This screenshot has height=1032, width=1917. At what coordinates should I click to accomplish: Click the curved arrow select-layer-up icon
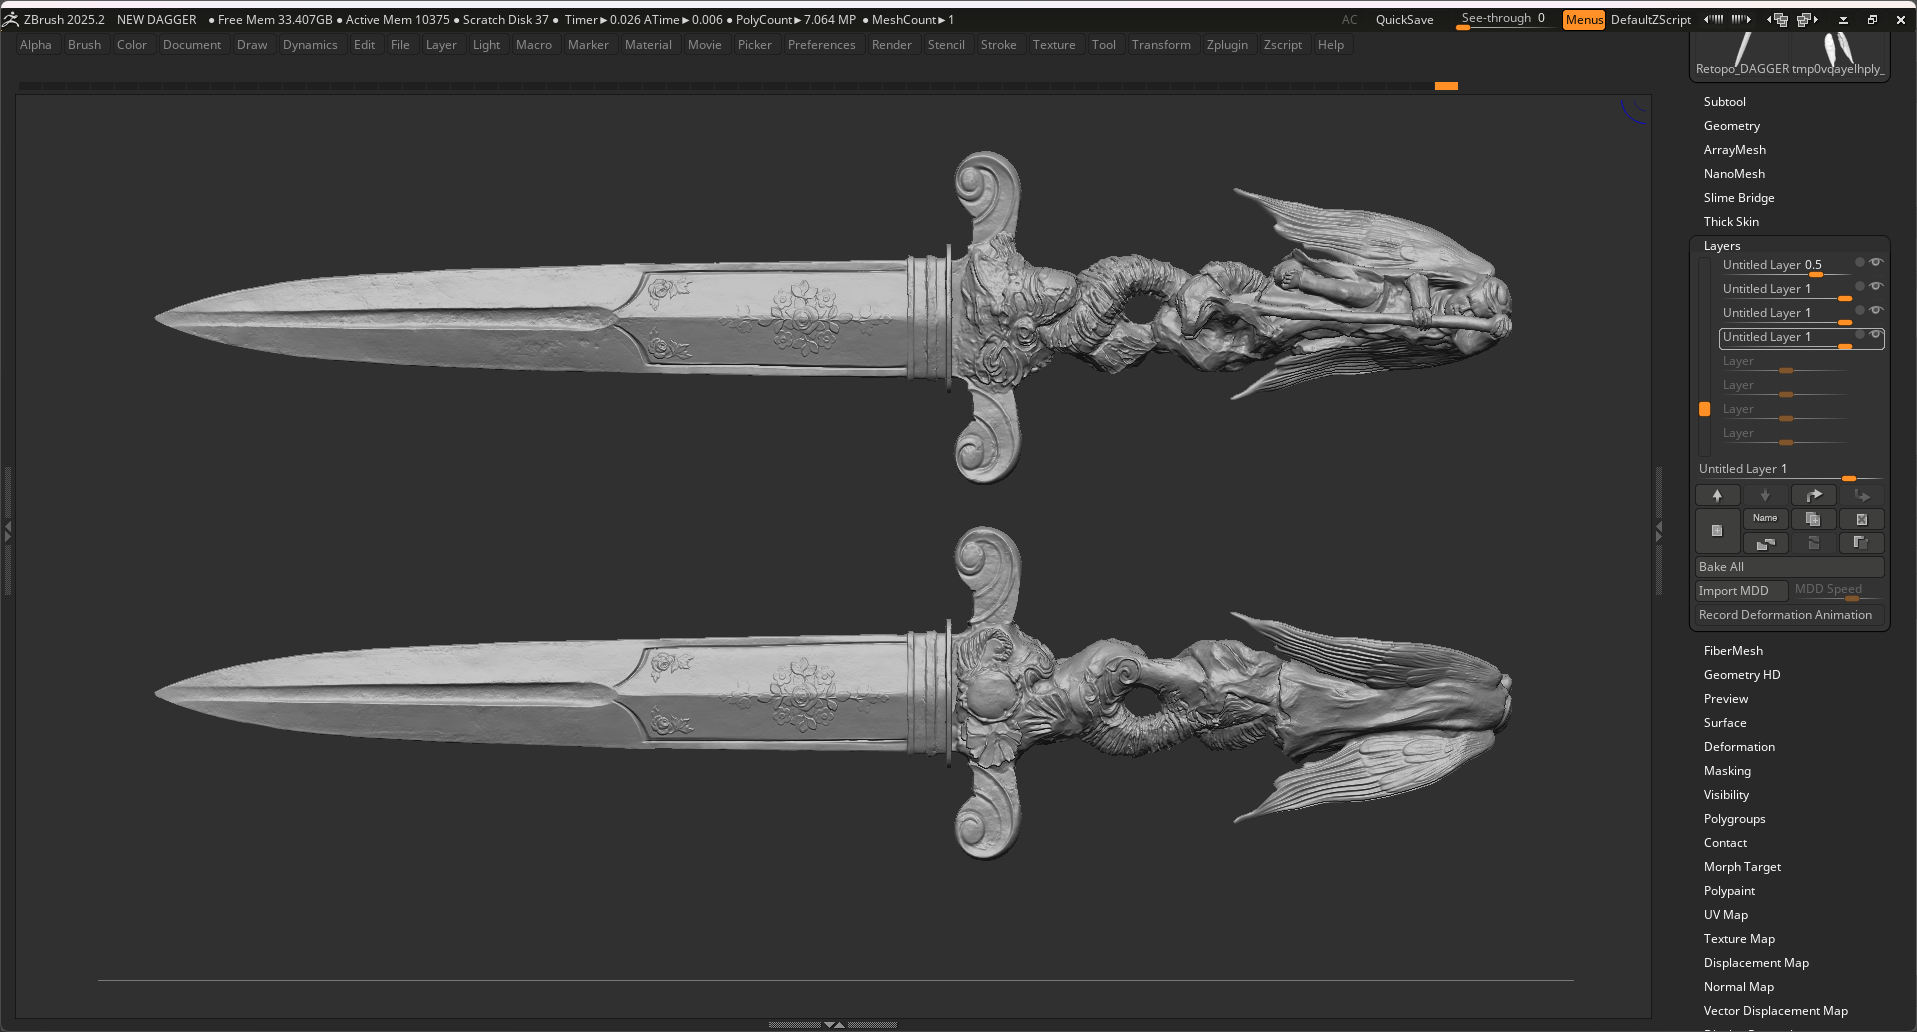[1813, 495]
